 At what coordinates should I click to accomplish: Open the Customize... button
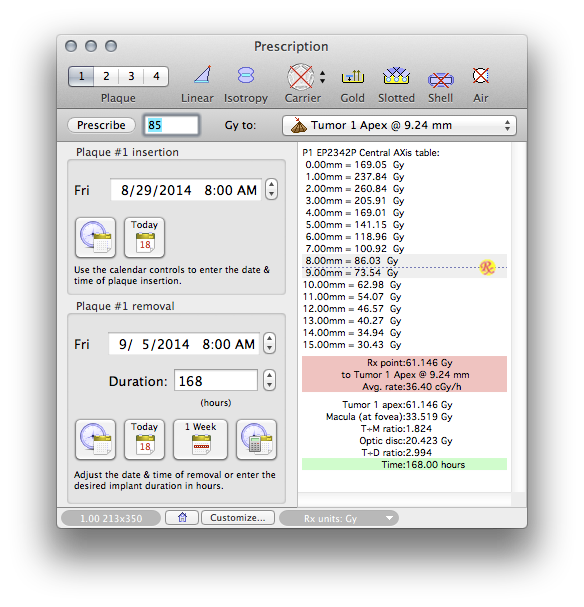pos(238,518)
